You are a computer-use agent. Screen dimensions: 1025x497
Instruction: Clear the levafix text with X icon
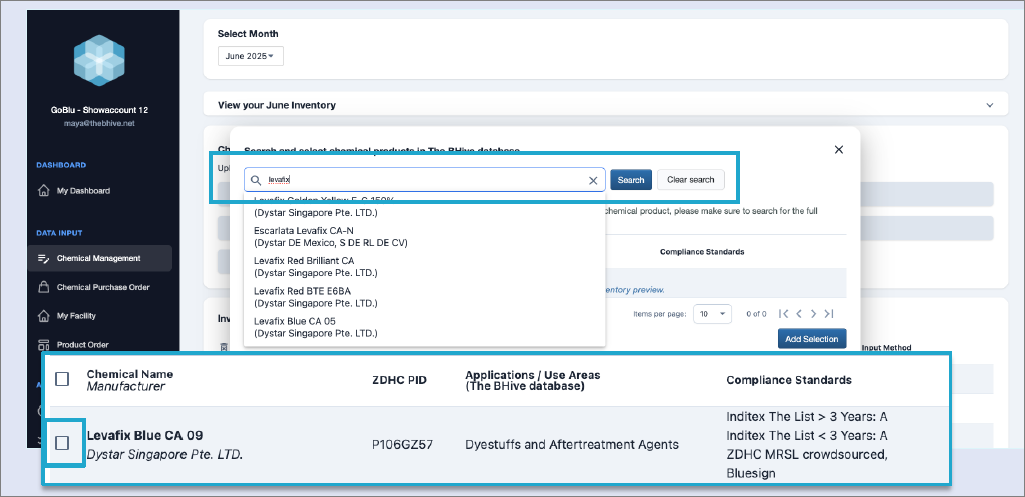click(x=594, y=180)
